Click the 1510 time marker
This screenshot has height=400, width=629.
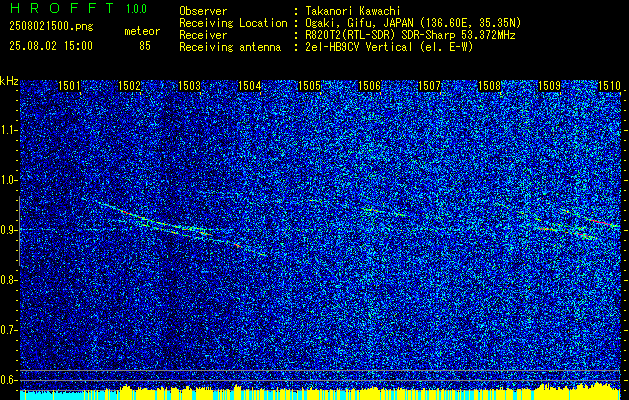[609, 86]
